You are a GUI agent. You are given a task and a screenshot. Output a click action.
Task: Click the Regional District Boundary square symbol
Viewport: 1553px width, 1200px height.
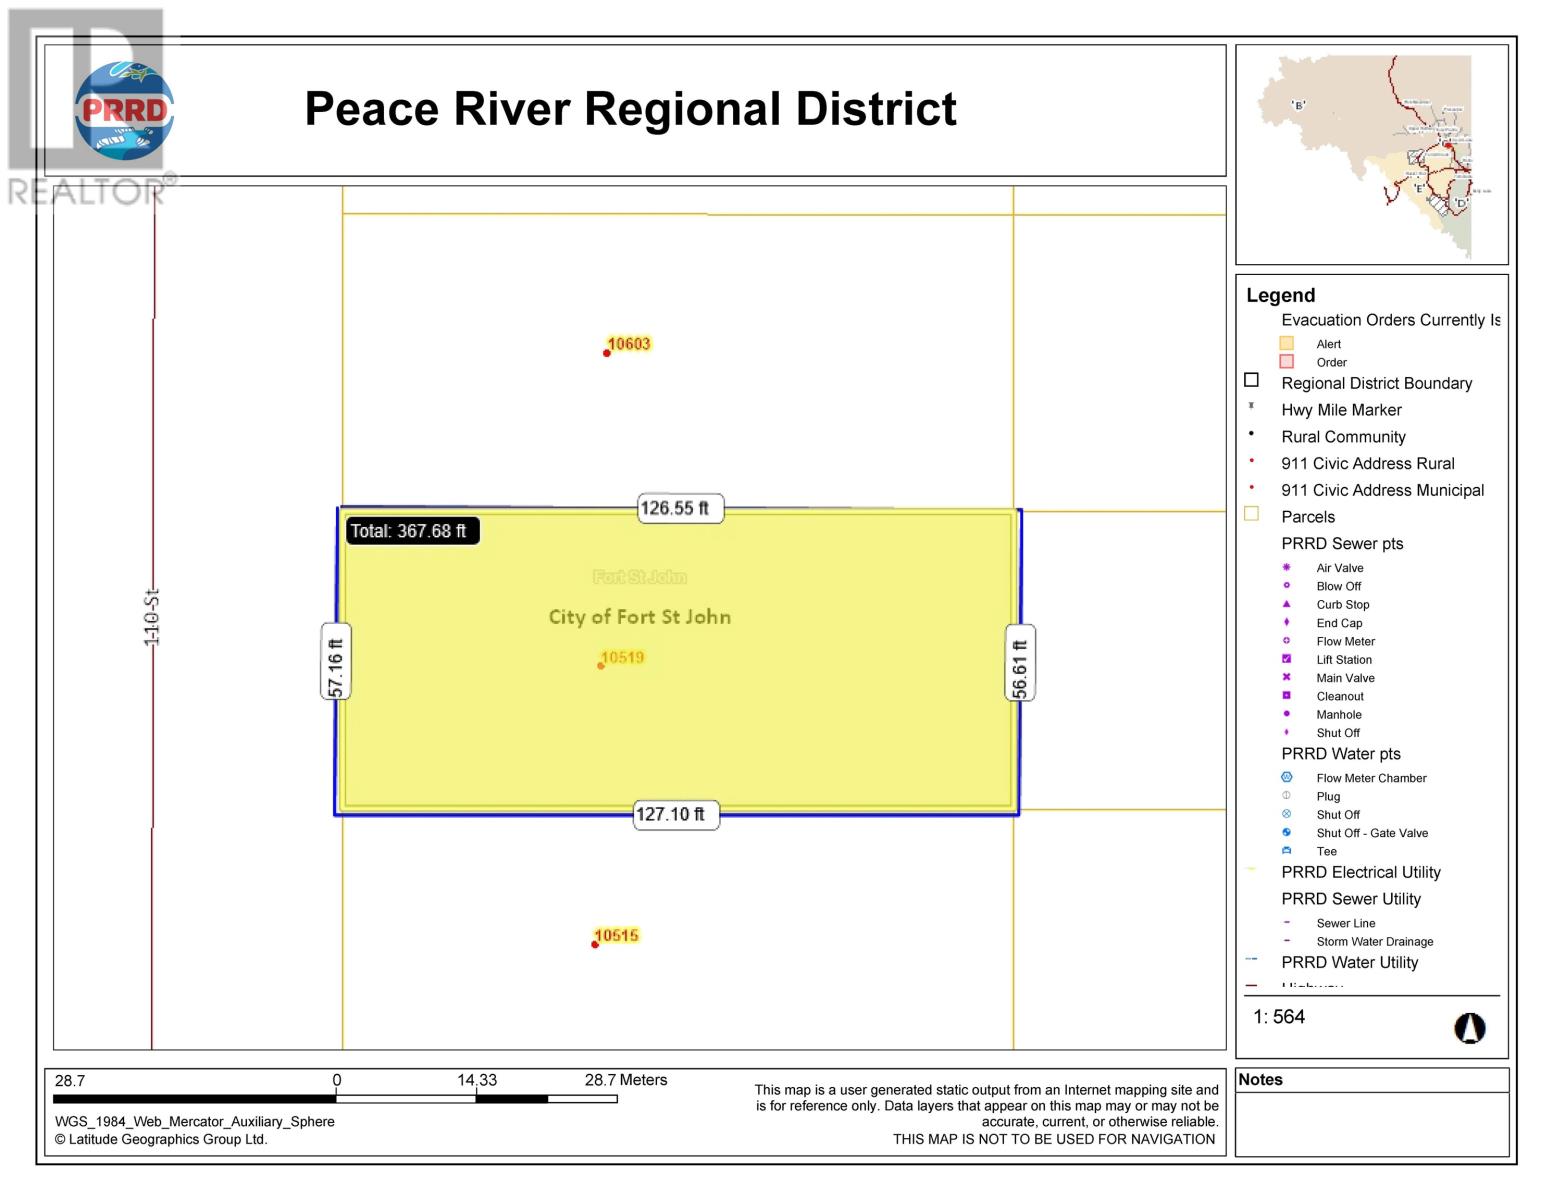[1251, 380]
